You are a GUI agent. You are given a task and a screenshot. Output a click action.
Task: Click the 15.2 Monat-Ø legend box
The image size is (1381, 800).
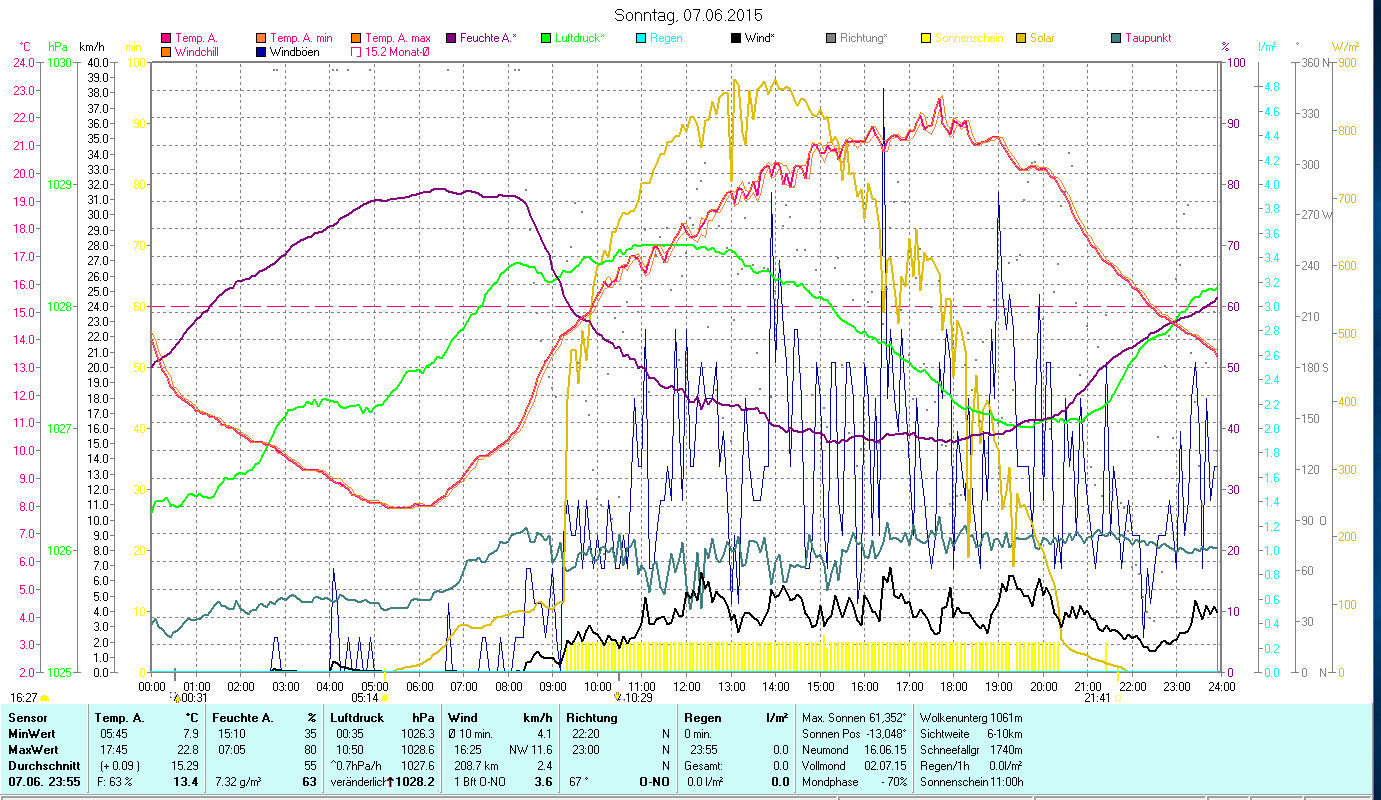coord(355,51)
